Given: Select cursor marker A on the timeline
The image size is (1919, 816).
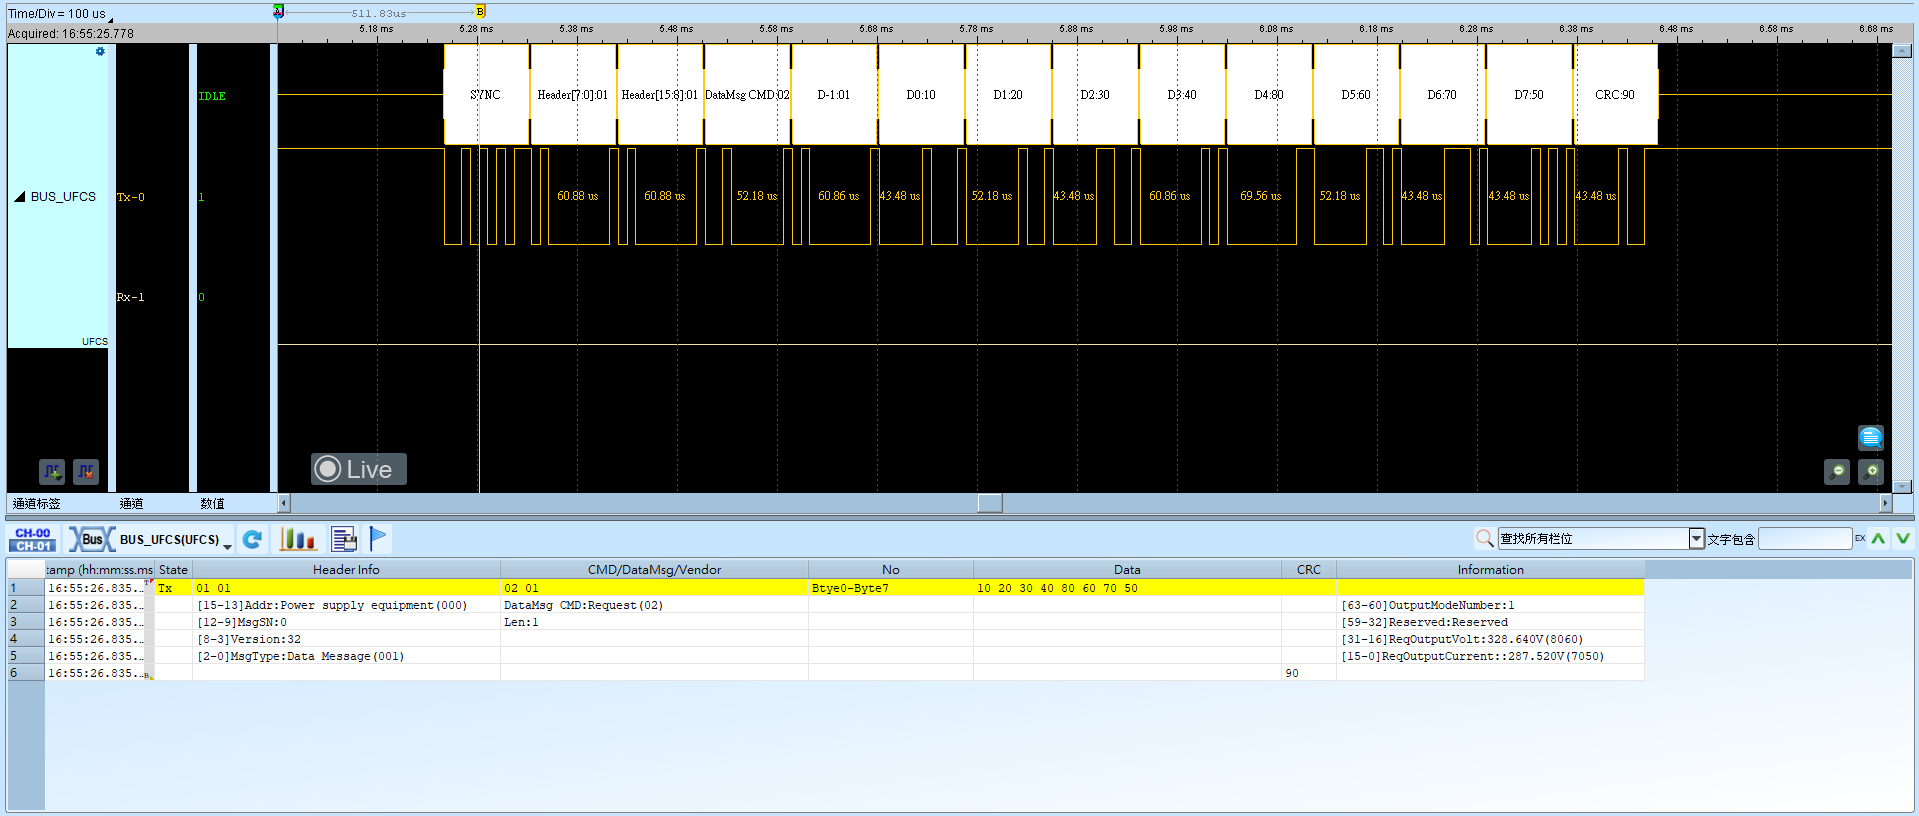Looking at the screenshot, I should tap(278, 11).
